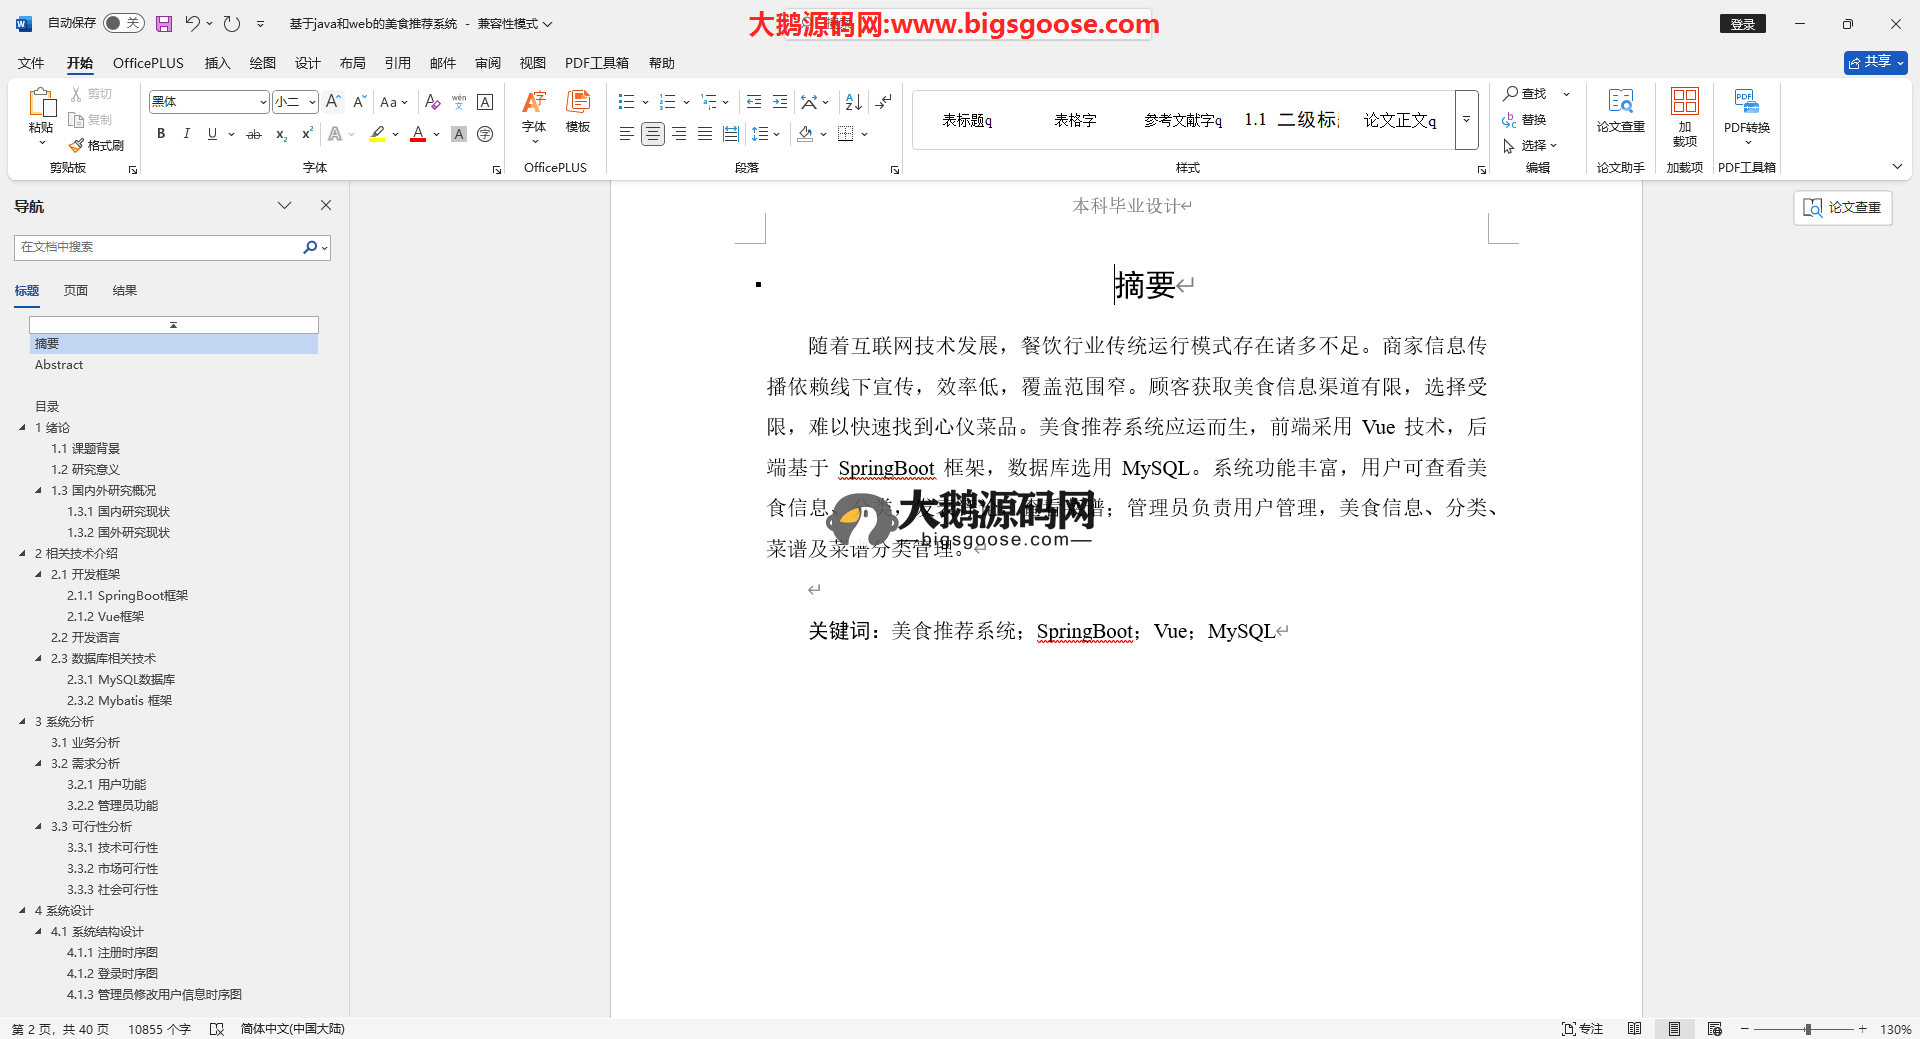Apply strikethrough formatting to text
Image resolution: width=1920 pixels, height=1039 pixels.
pos(254,134)
